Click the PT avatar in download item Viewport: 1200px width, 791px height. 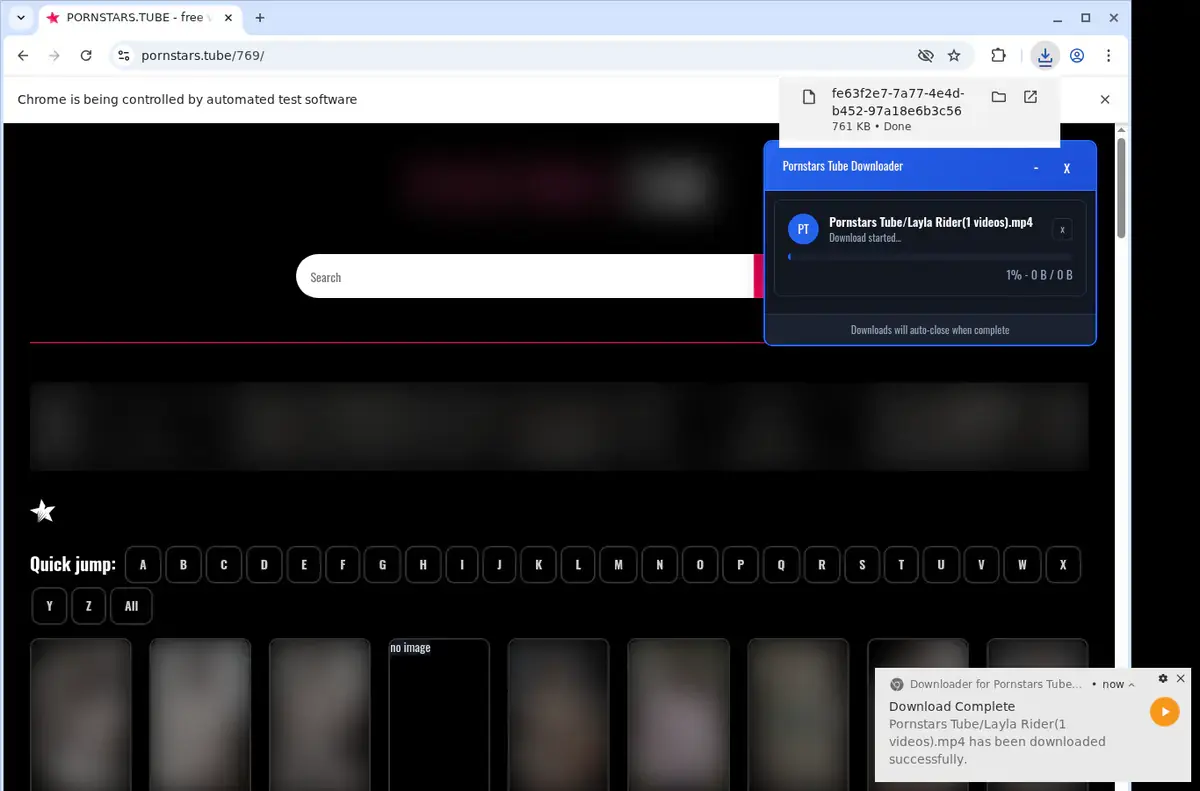pyautogui.click(x=803, y=229)
